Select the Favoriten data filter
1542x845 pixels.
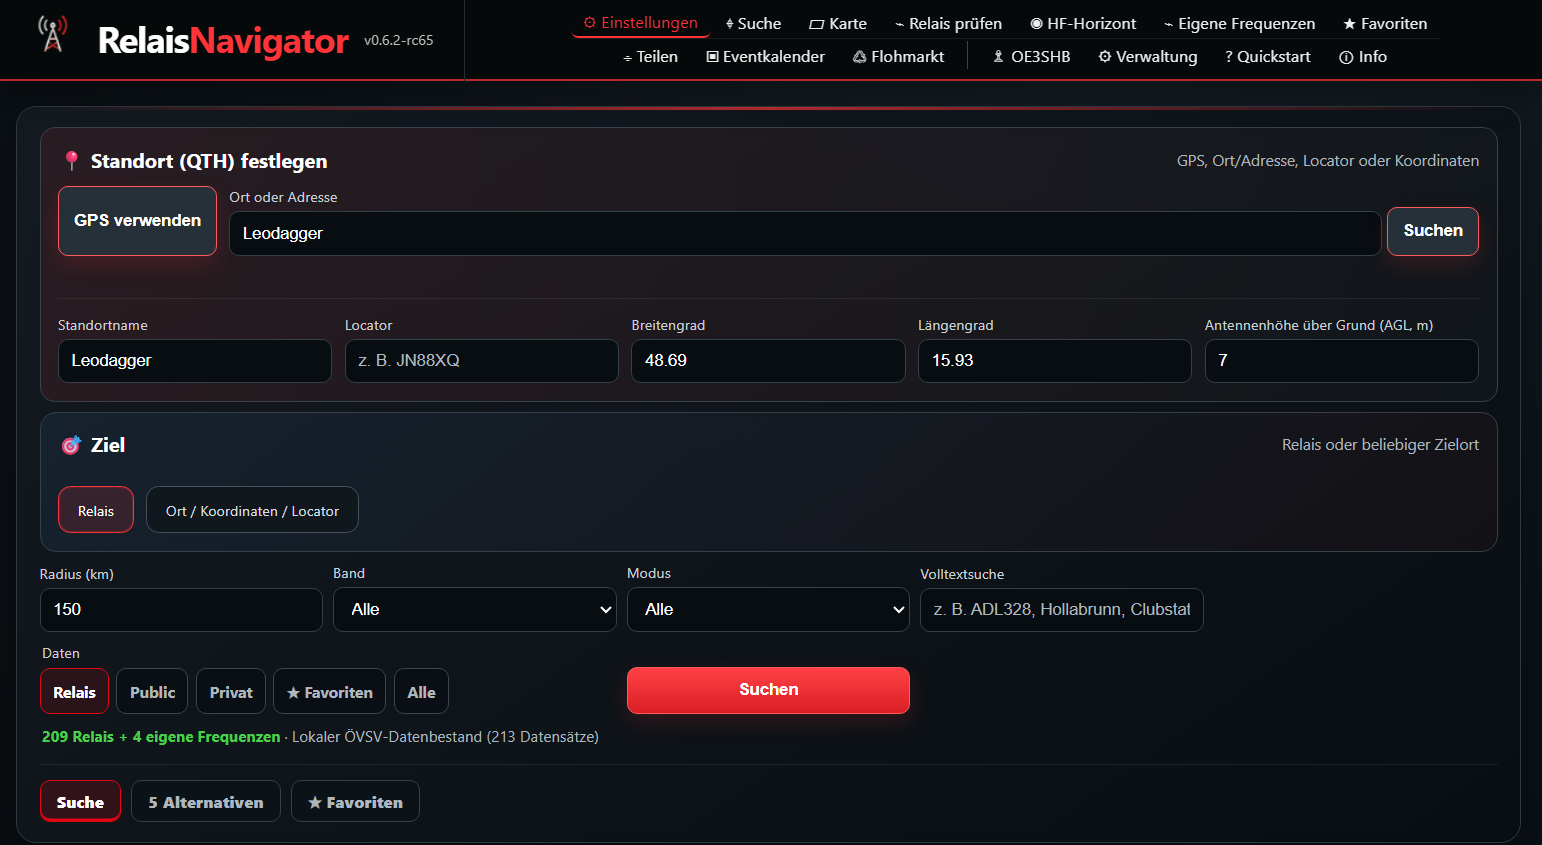tap(329, 691)
